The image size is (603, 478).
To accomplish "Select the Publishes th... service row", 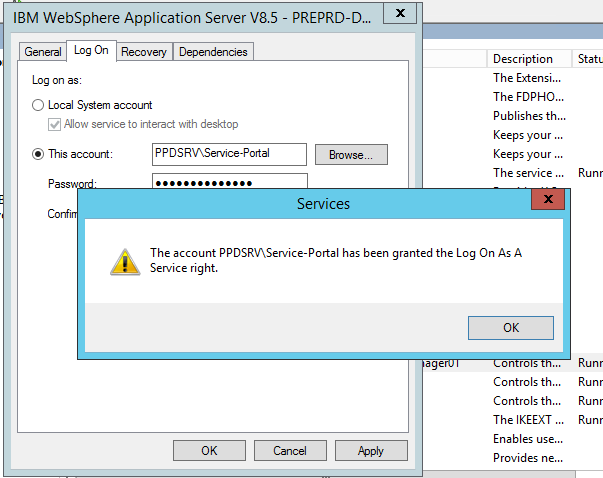I will coord(529,116).
